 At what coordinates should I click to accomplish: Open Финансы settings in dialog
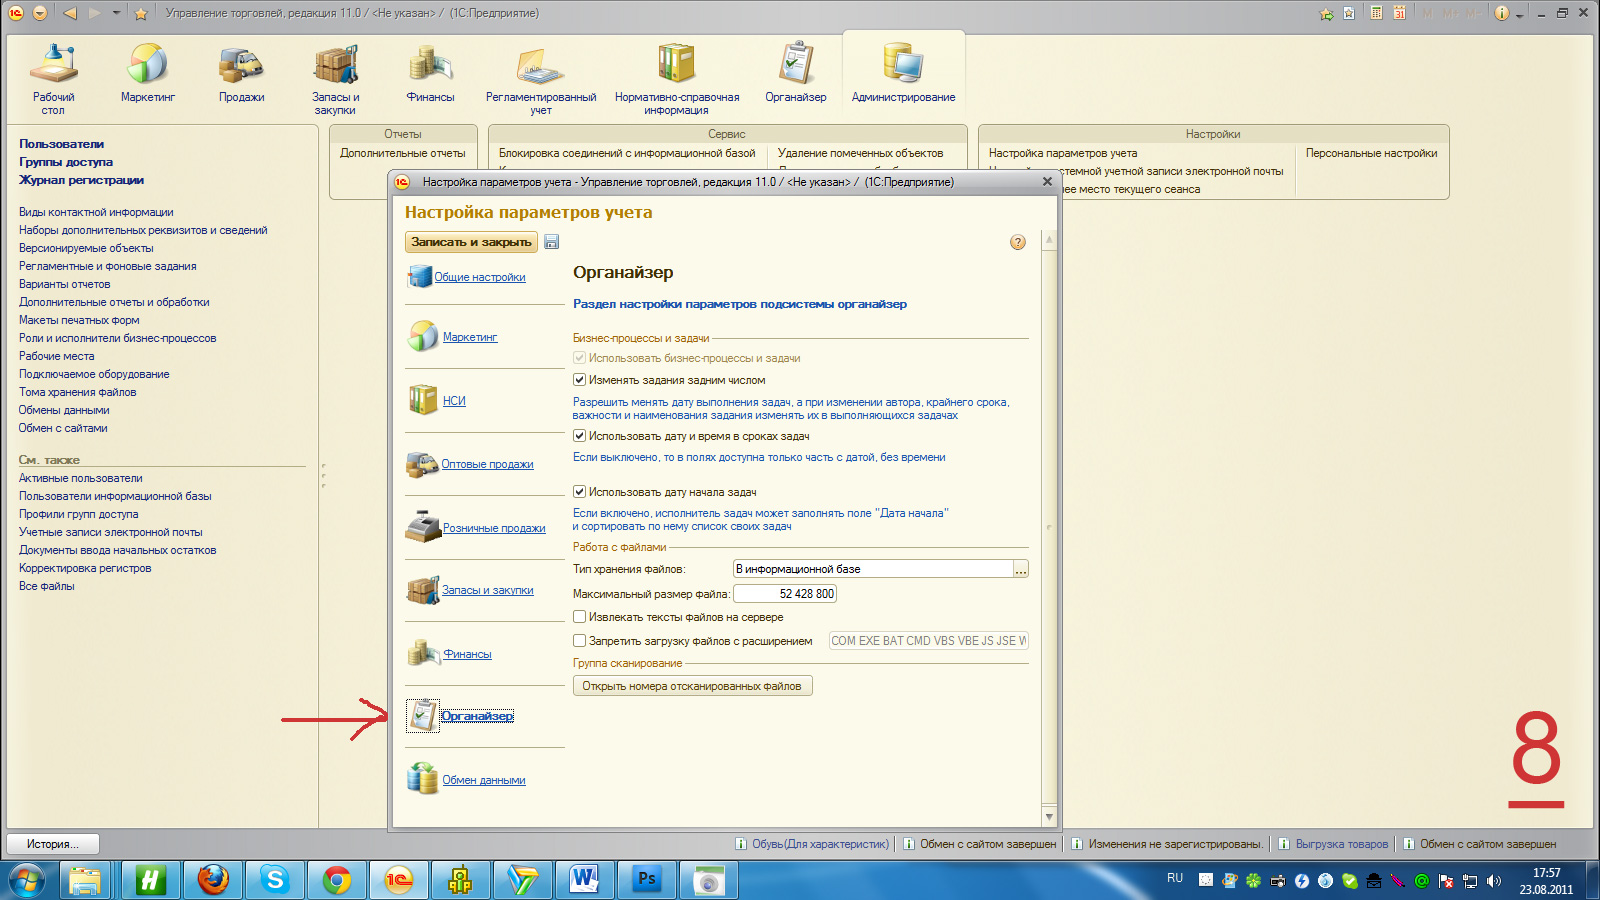467,655
